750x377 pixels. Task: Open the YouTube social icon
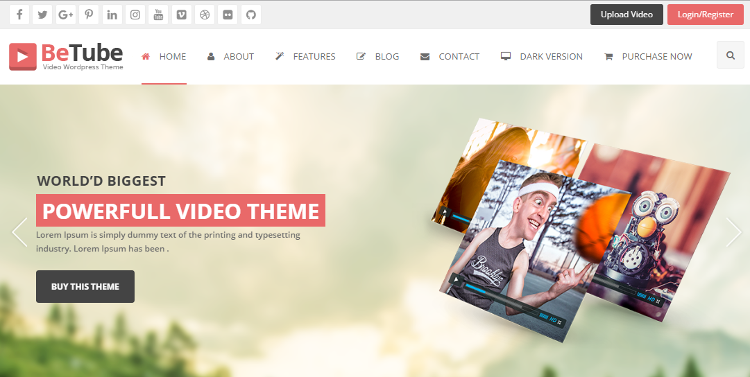[158, 15]
